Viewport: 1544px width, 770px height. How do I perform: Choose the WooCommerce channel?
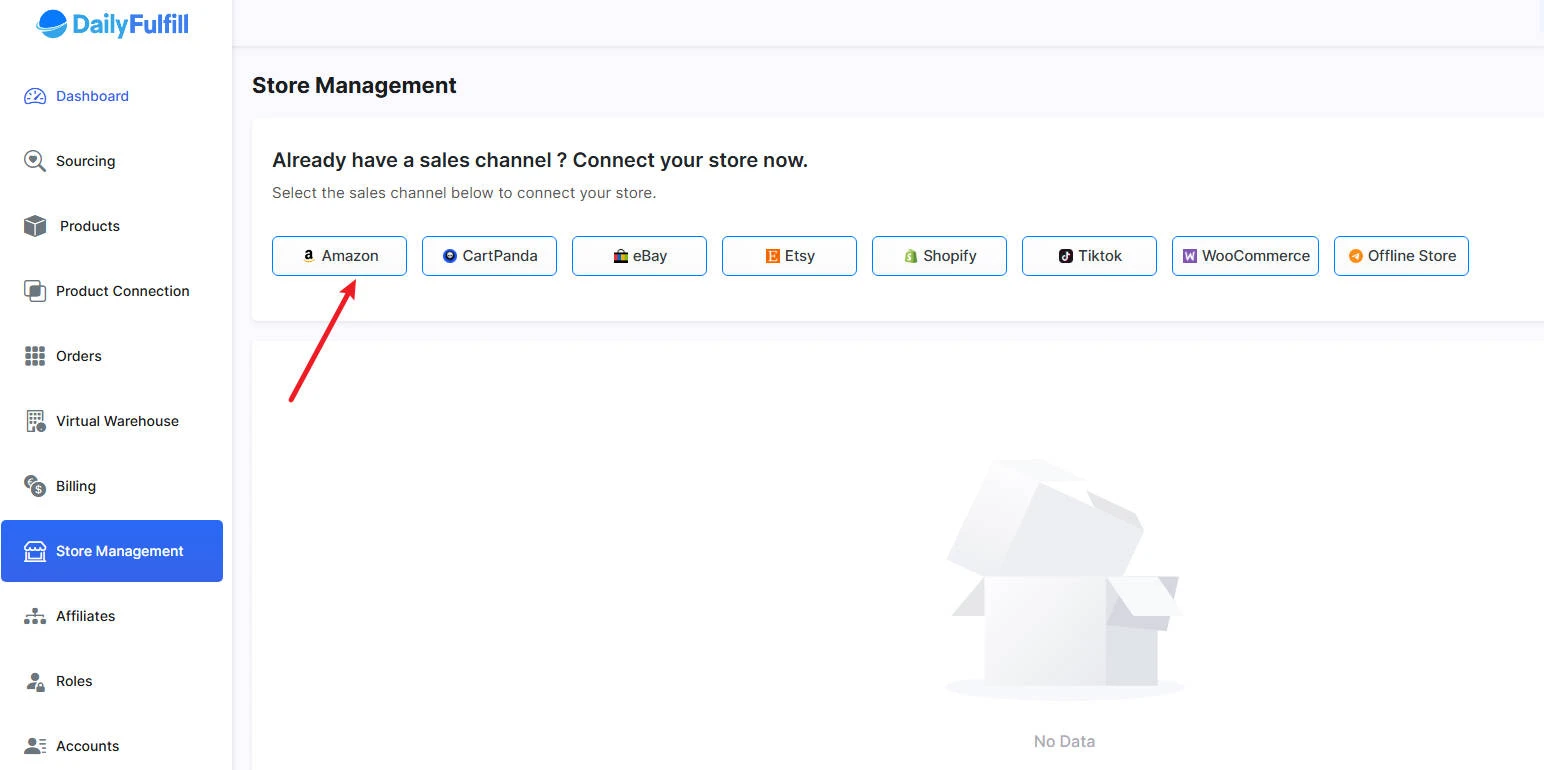click(x=1245, y=256)
